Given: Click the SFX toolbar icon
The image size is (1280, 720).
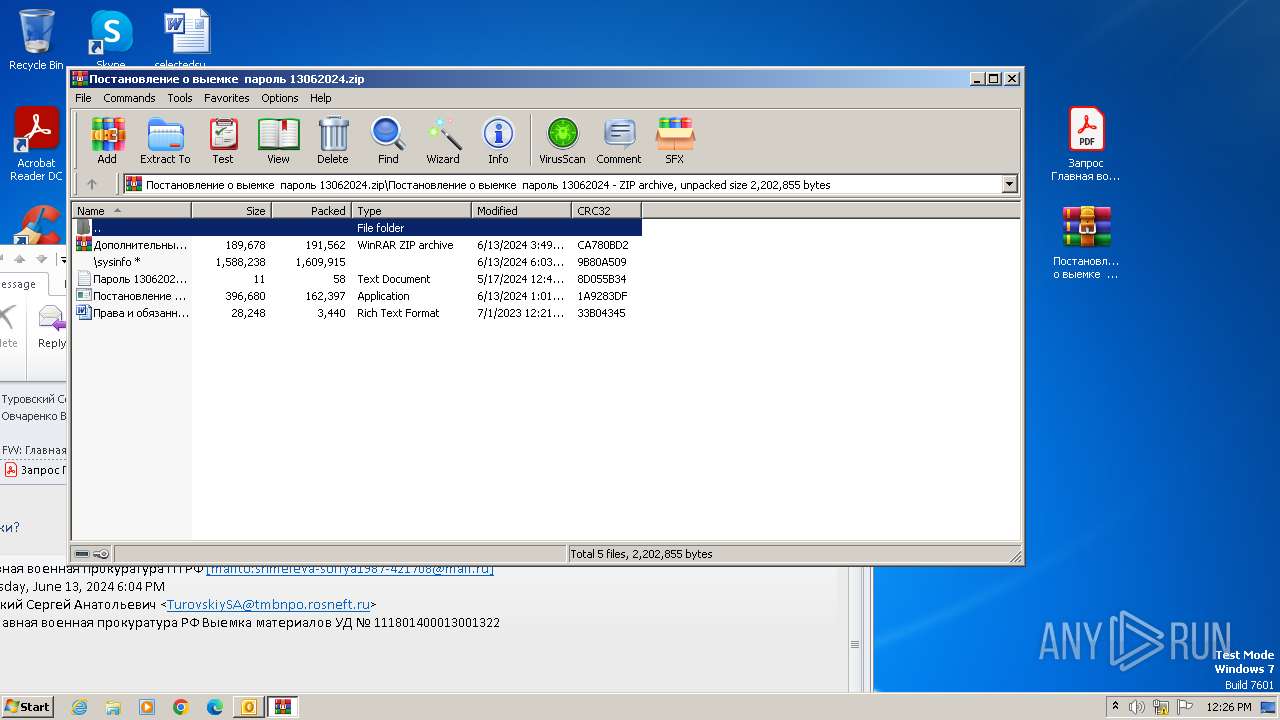Looking at the screenshot, I should (675, 140).
